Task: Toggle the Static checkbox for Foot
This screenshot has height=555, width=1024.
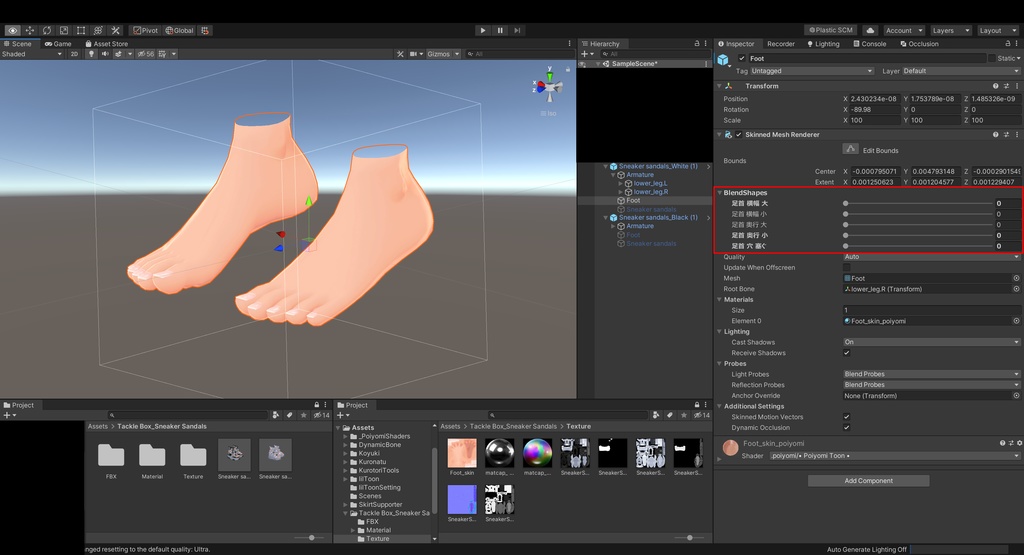Action: point(992,58)
